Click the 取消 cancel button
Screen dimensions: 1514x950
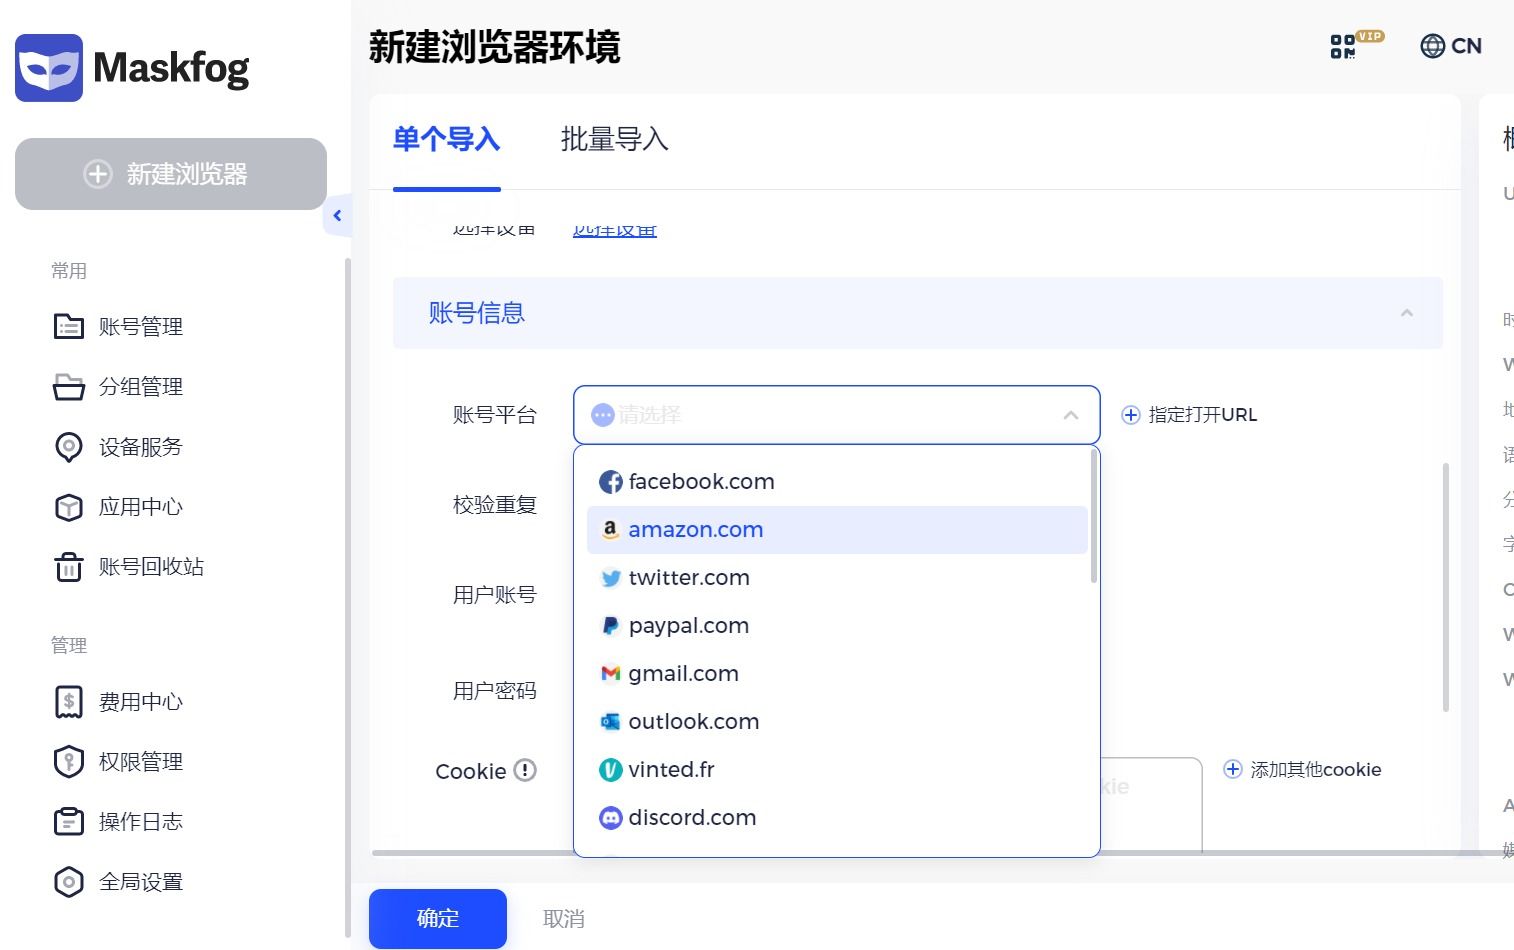pyautogui.click(x=564, y=919)
